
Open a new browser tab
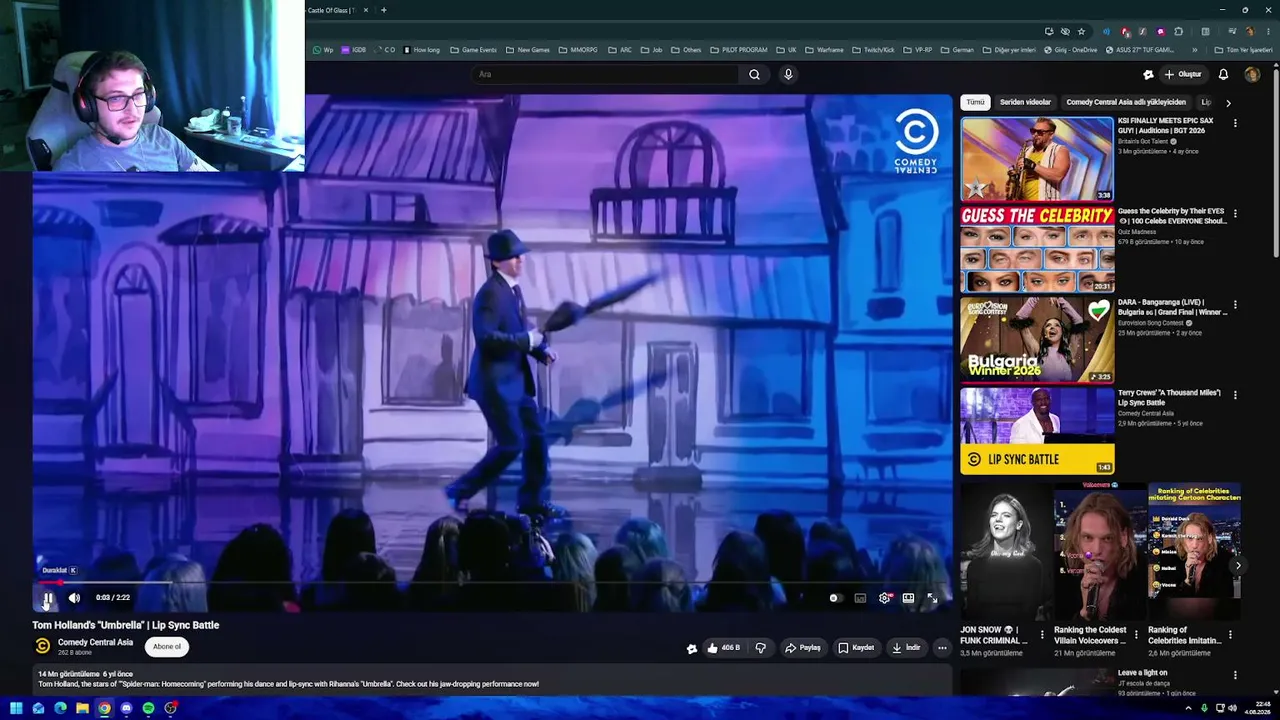pyautogui.click(x=384, y=10)
